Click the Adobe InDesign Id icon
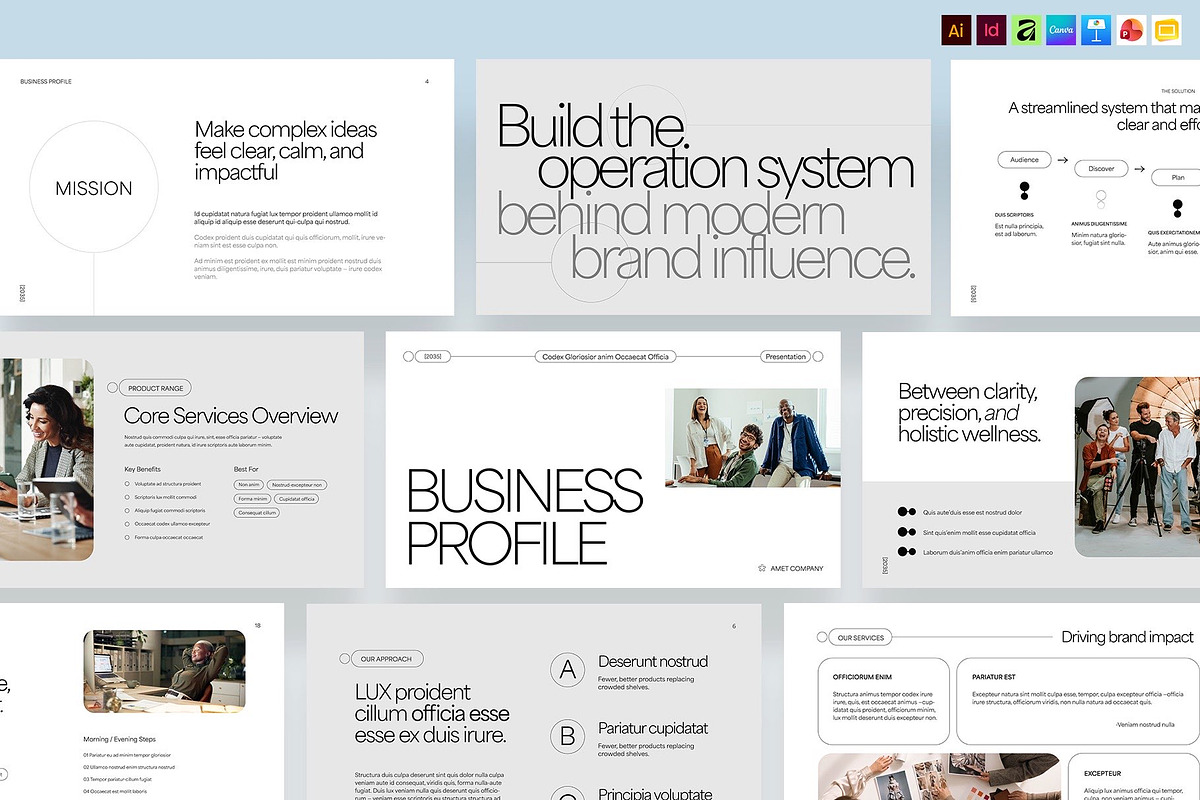 pos(992,30)
